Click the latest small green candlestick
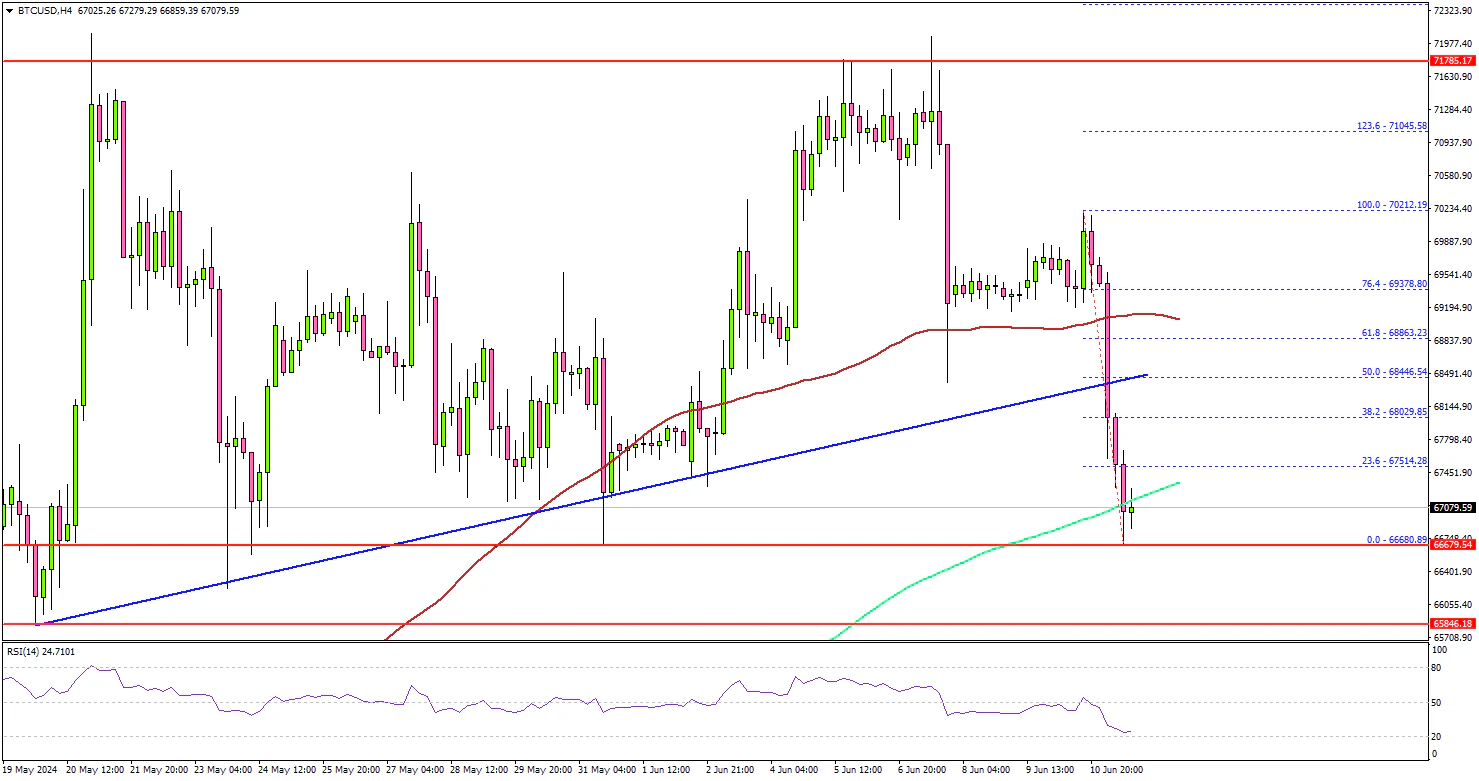The image size is (1479, 781). pos(1132,510)
